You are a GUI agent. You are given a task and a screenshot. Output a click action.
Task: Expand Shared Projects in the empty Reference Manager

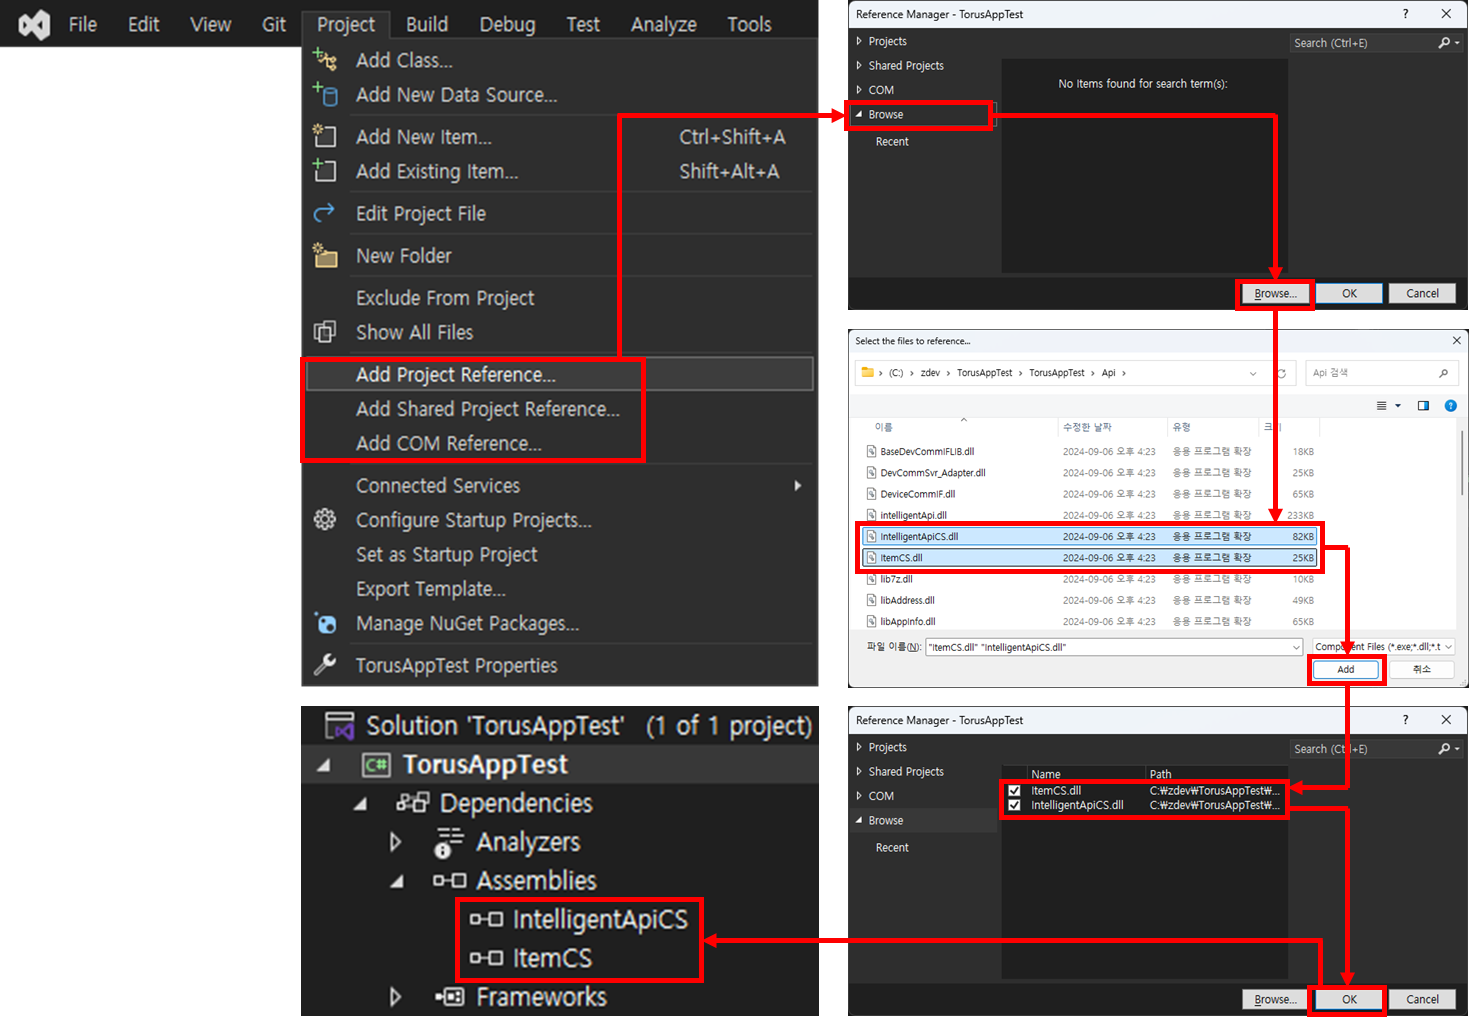tap(859, 65)
